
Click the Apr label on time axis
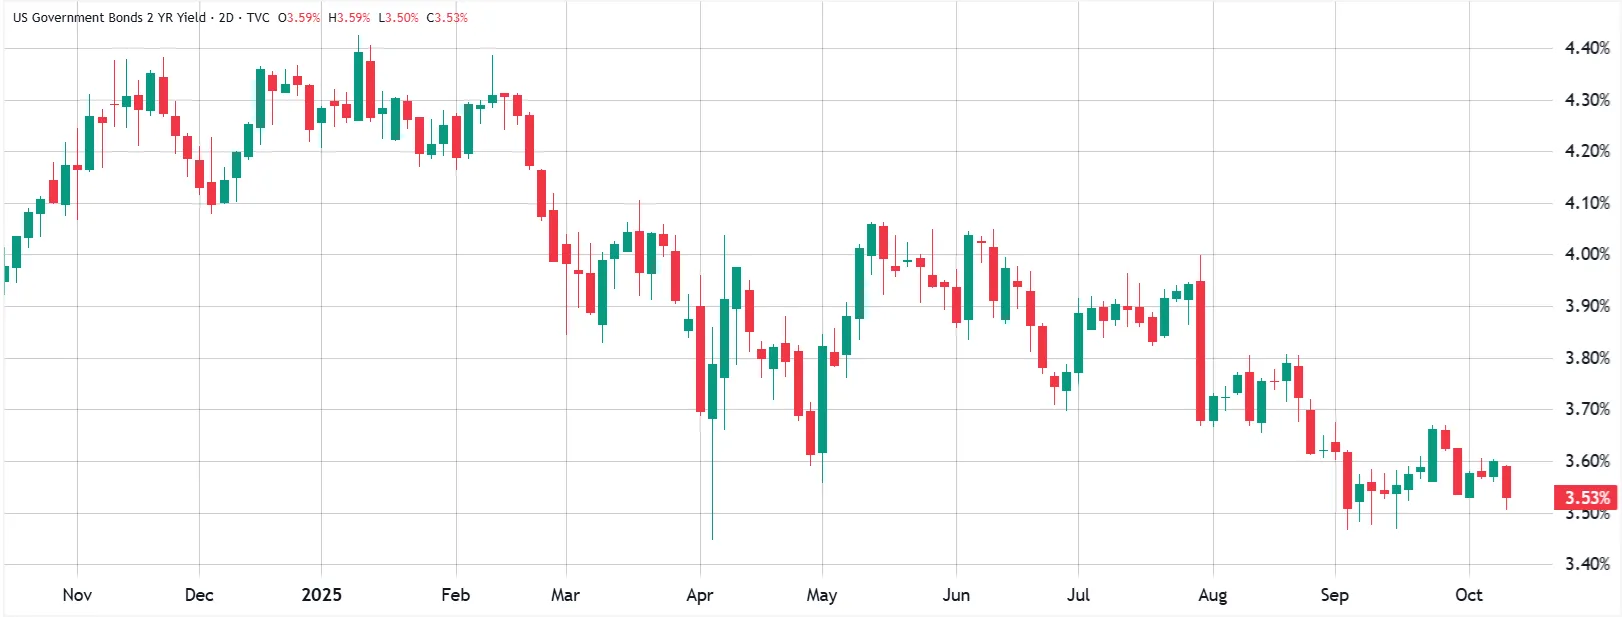click(700, 595)
